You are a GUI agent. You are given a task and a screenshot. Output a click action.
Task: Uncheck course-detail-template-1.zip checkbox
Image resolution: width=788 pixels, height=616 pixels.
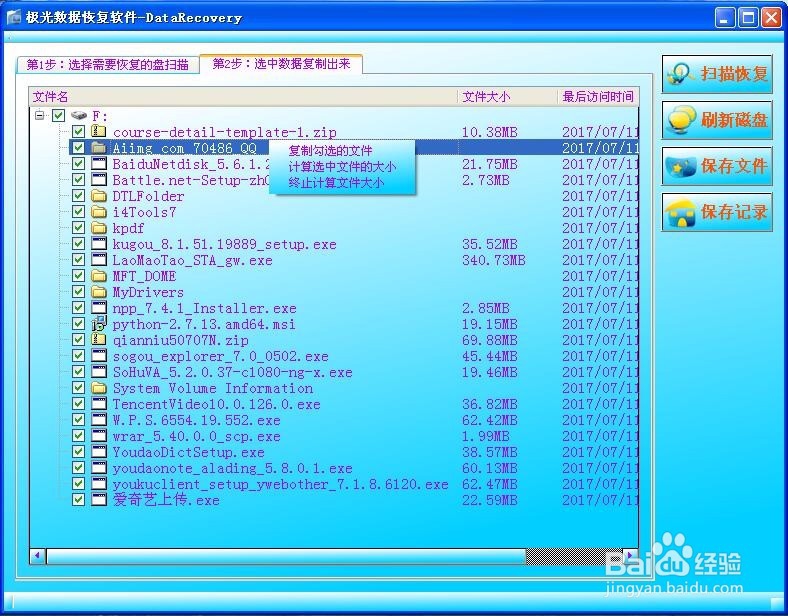point(78,132)
